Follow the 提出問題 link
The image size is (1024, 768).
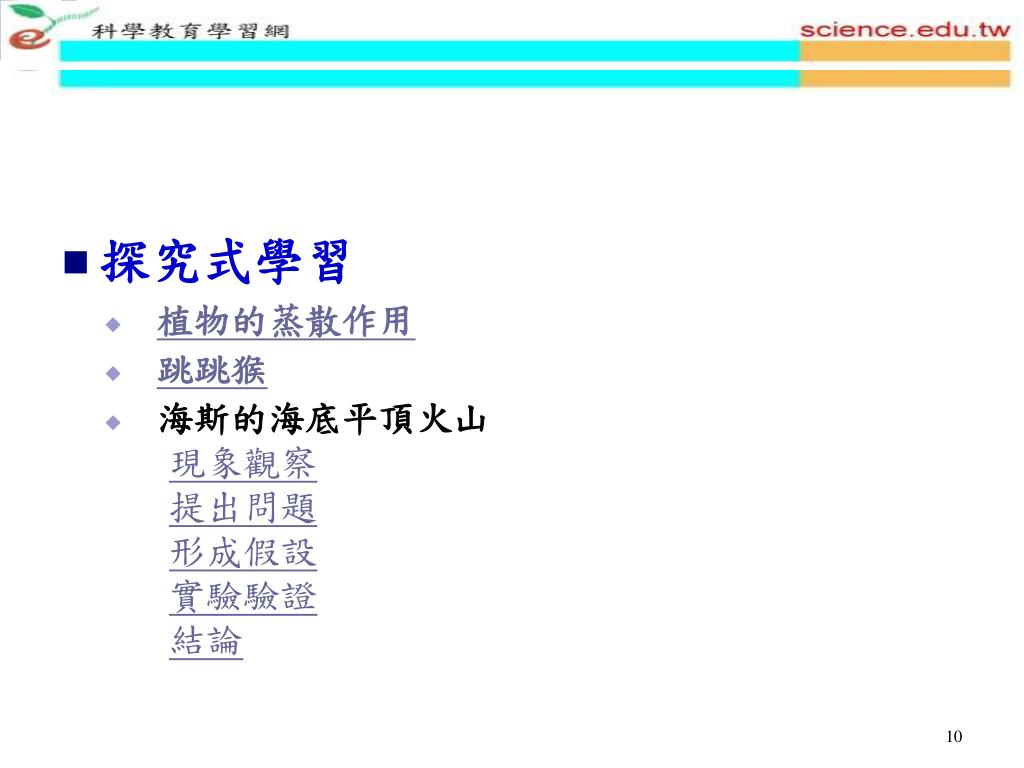pyautogui.click(x=243, y=508)
